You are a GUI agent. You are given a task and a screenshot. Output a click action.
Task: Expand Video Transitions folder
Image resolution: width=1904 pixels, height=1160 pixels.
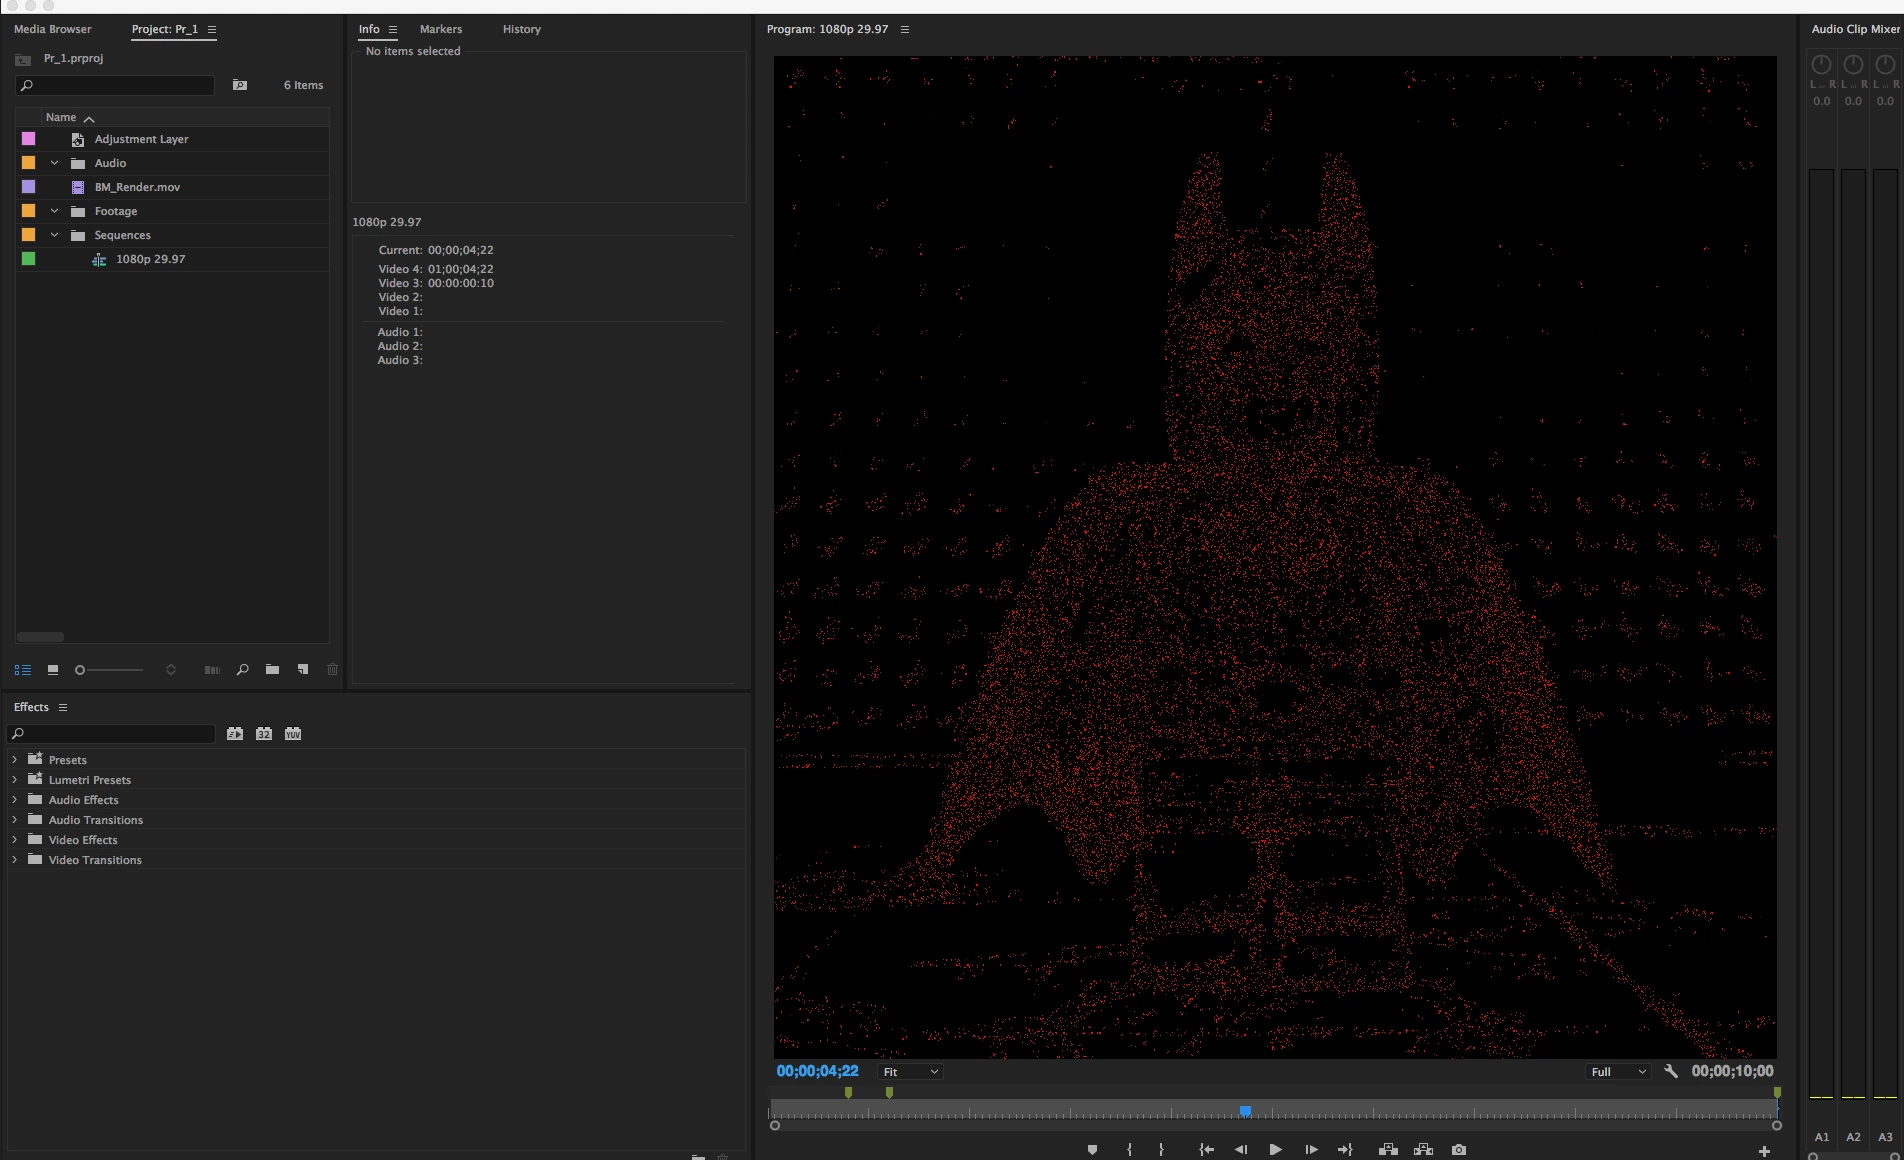point(14,860)
